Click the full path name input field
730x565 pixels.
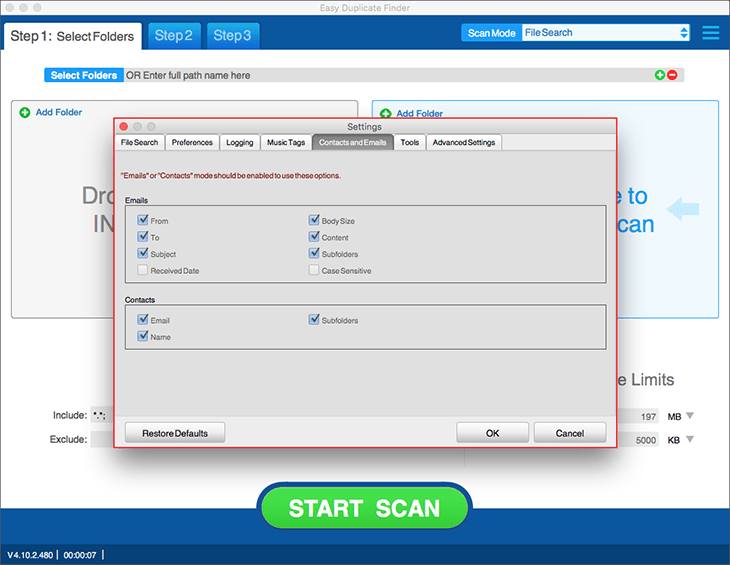pyautogui.click(x=389, y=75)
